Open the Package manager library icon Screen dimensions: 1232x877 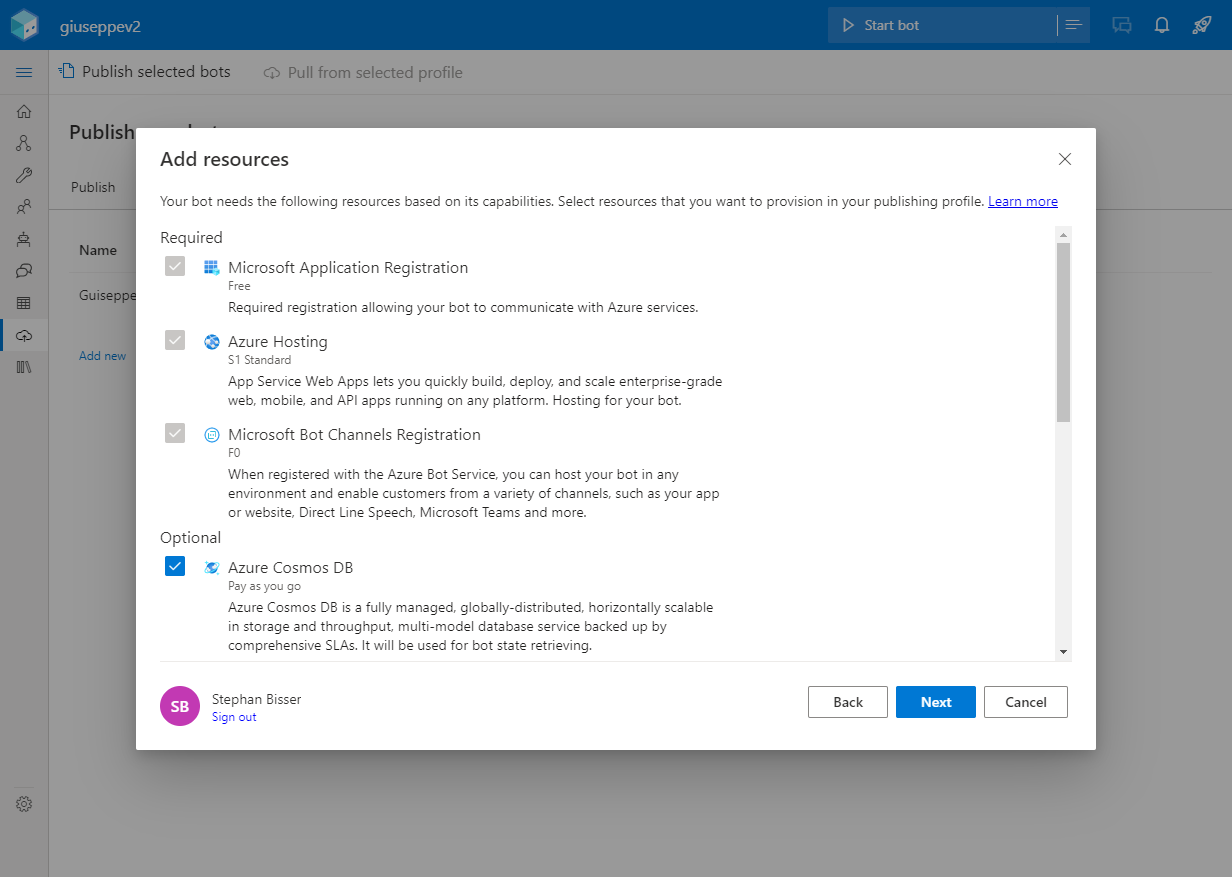(24, 367)
